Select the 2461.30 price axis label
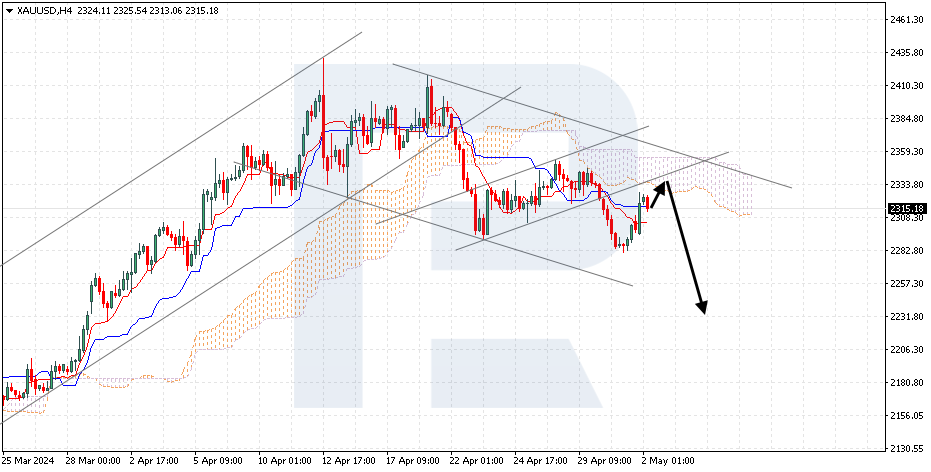The image size is (931, 472). 905,20
